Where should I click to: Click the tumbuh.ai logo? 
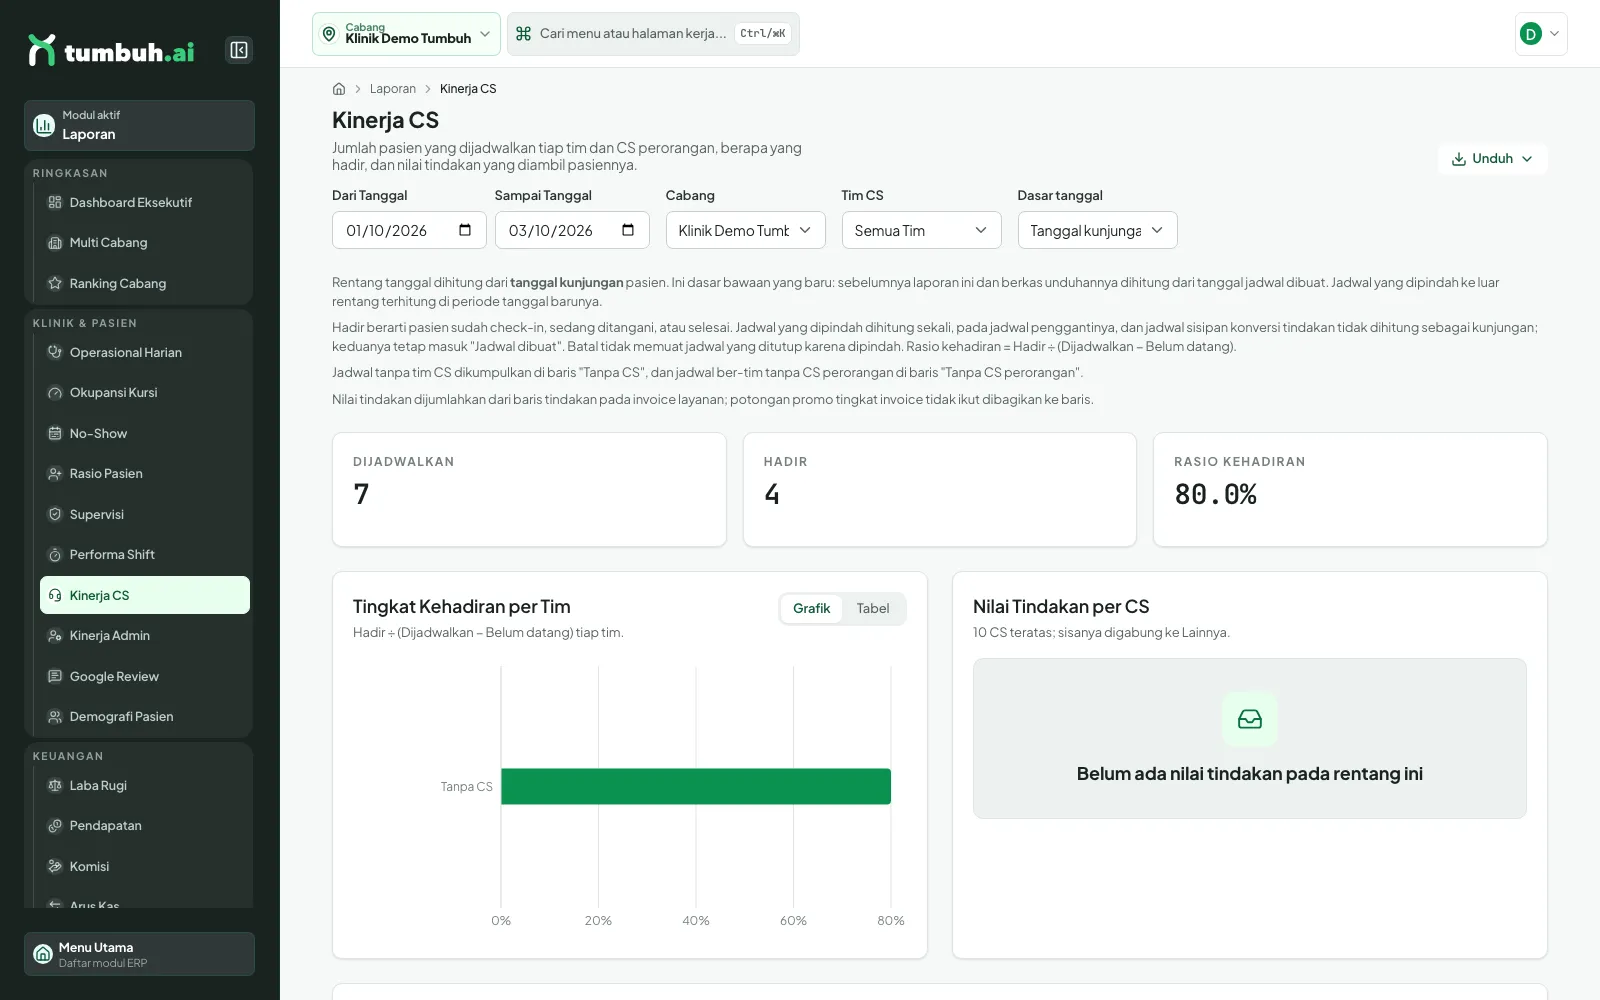[111, 50]
